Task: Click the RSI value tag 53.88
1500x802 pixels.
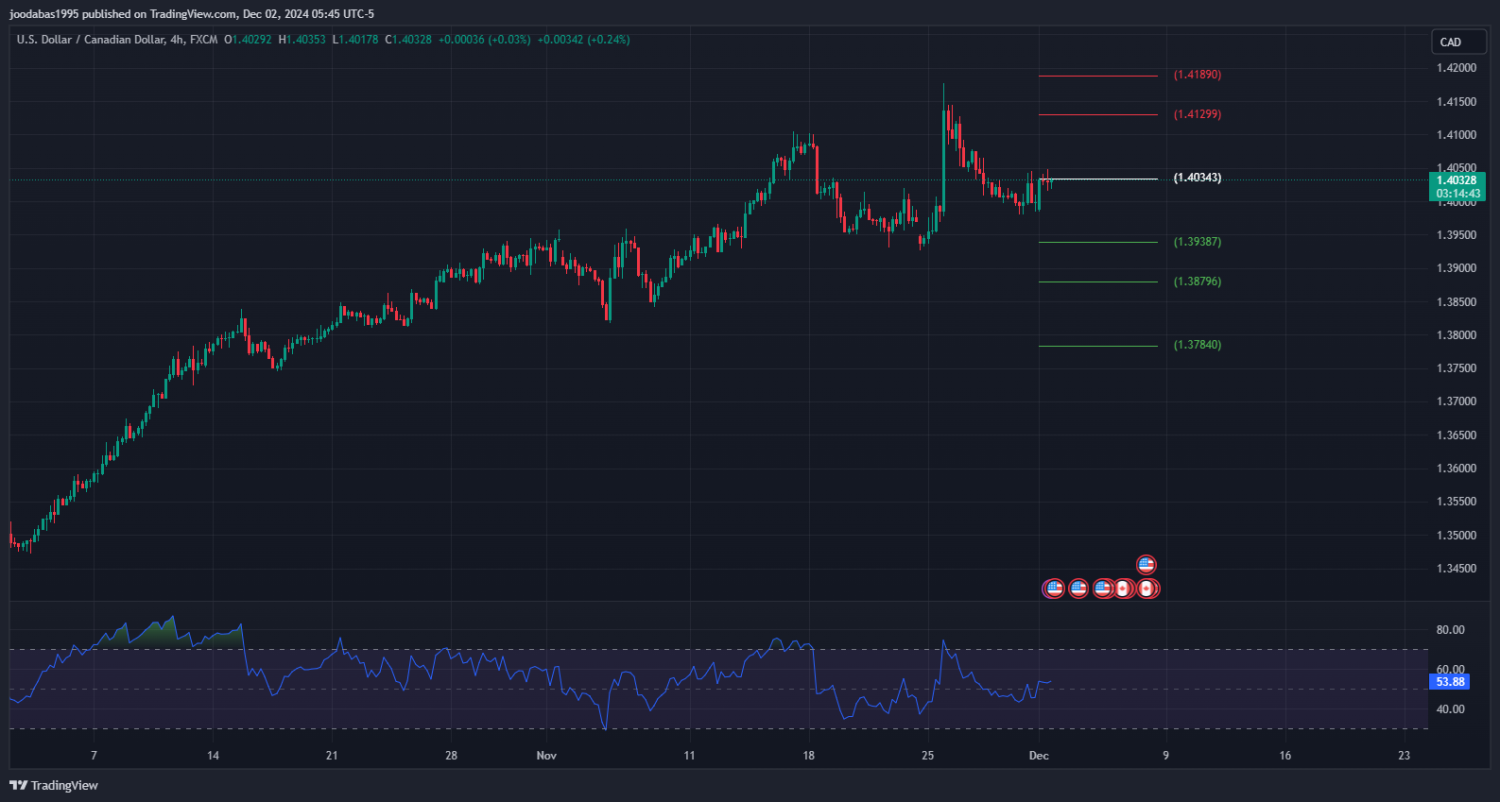Action: coord(1450,682)
